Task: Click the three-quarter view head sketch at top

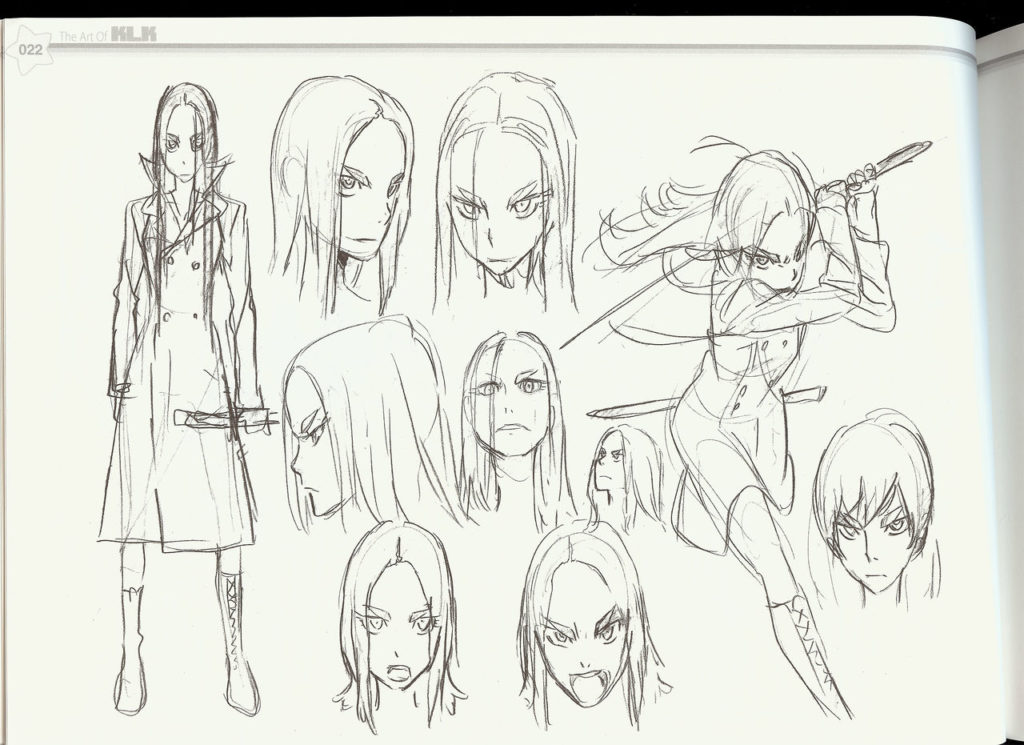Action: click(x=345, y=190)
